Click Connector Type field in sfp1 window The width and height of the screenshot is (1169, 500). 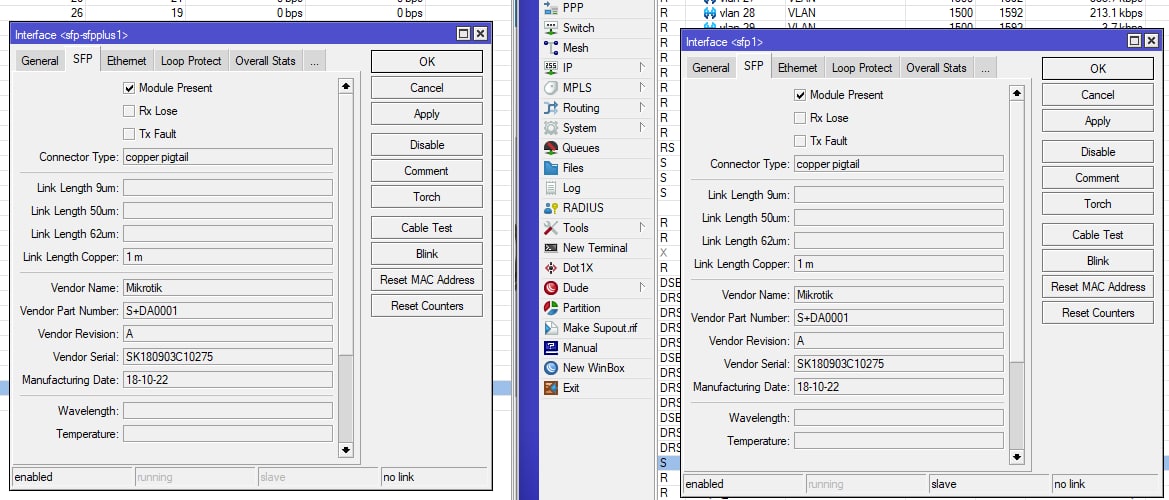click(x=898, y=164)
